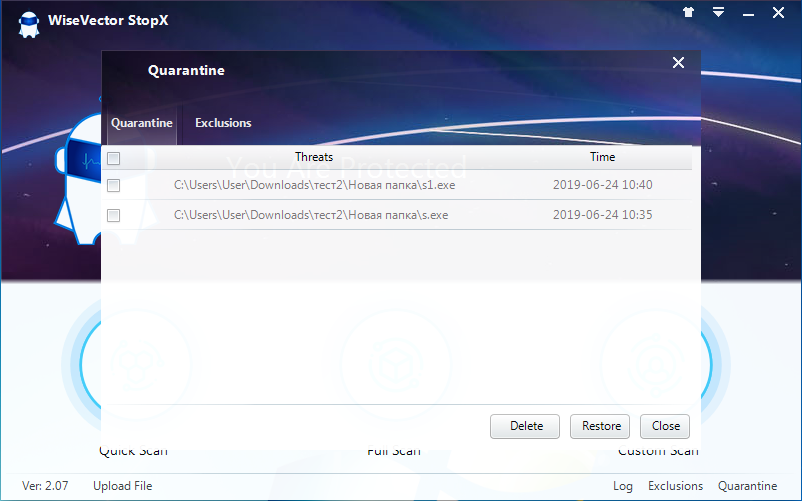Click the Threats column header

pyautogui.click(x=314, y=157)
